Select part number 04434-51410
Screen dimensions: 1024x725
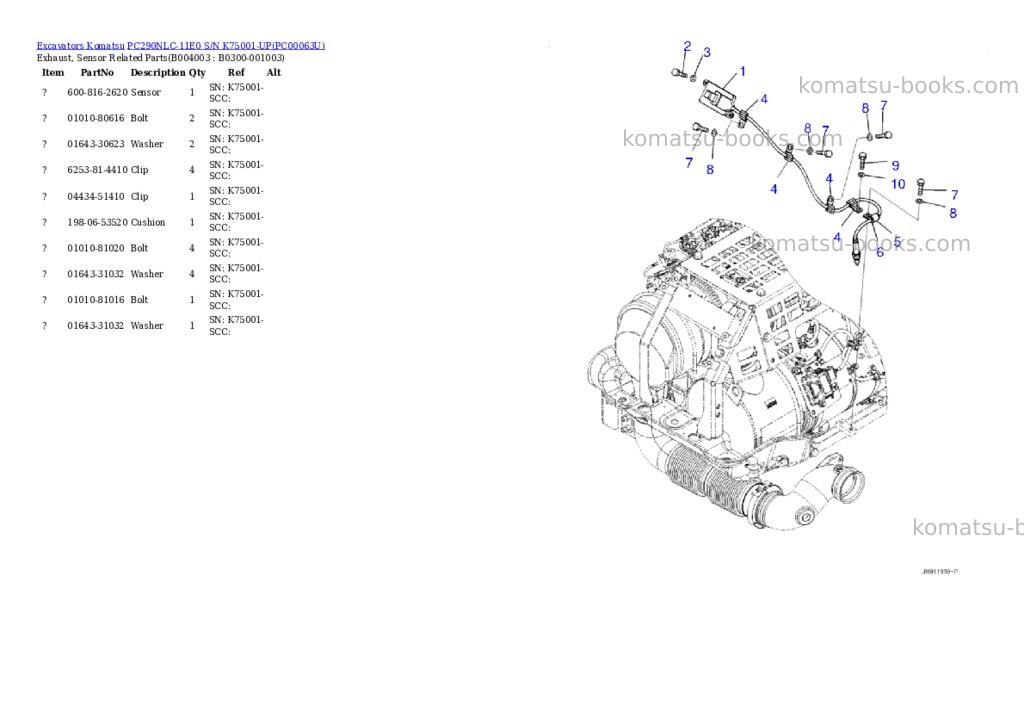click(x=95, y=197)
